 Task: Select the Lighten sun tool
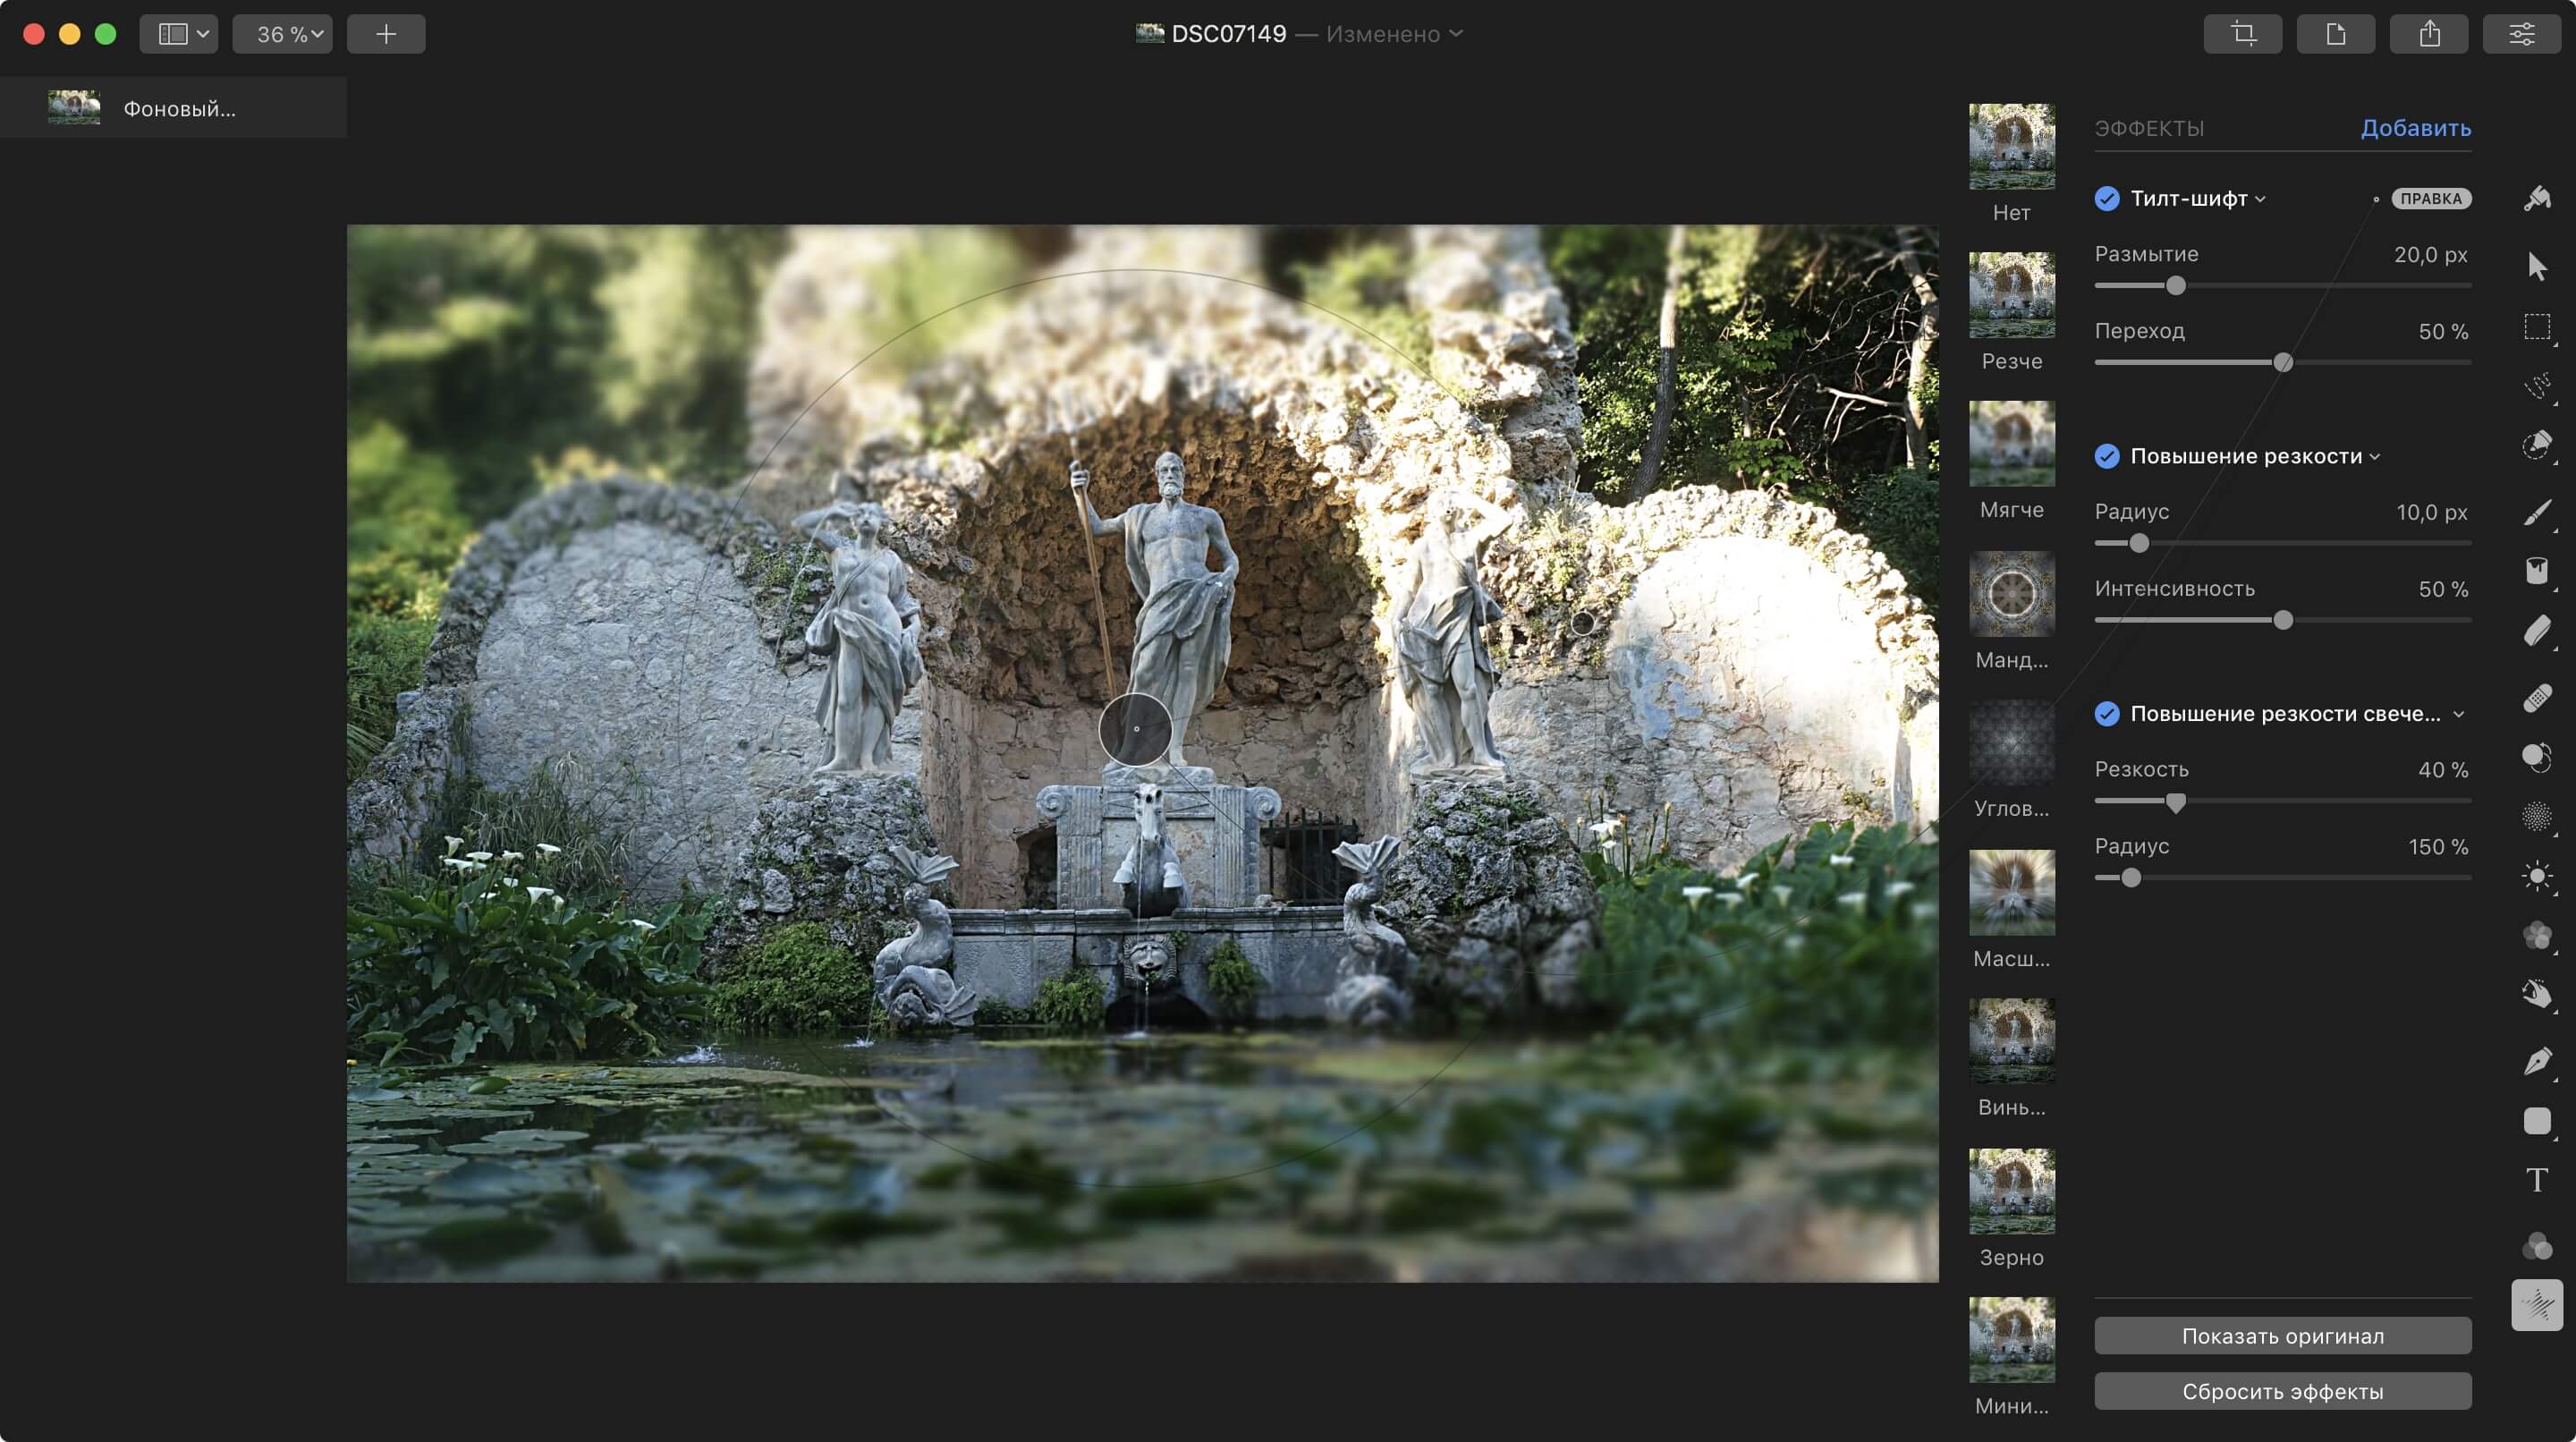tap(2537, 877)
